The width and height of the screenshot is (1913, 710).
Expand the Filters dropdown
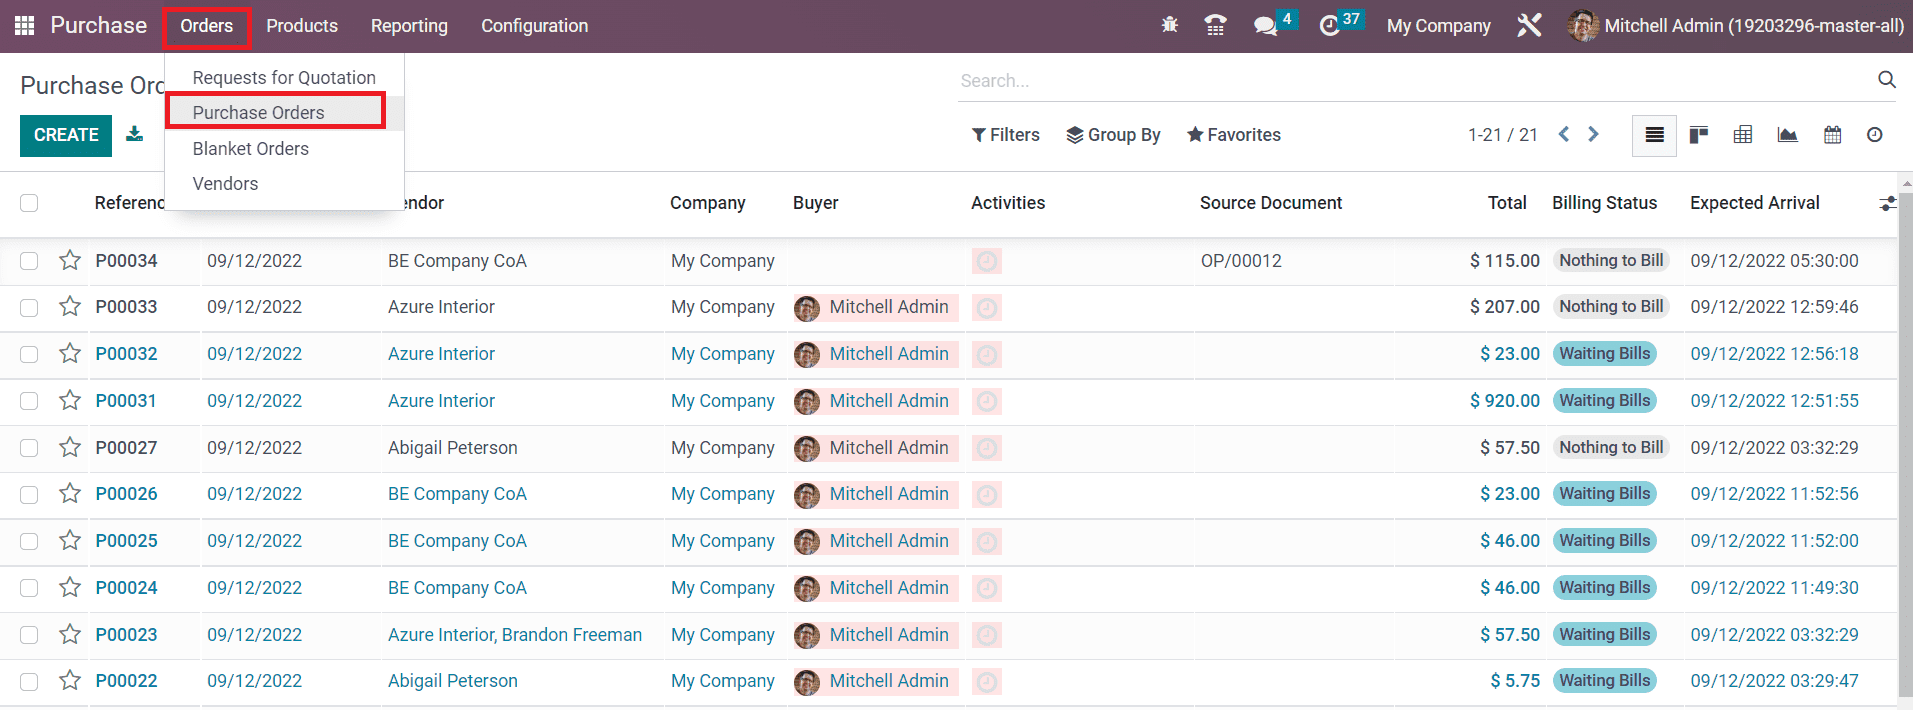tap(1006, 135)
